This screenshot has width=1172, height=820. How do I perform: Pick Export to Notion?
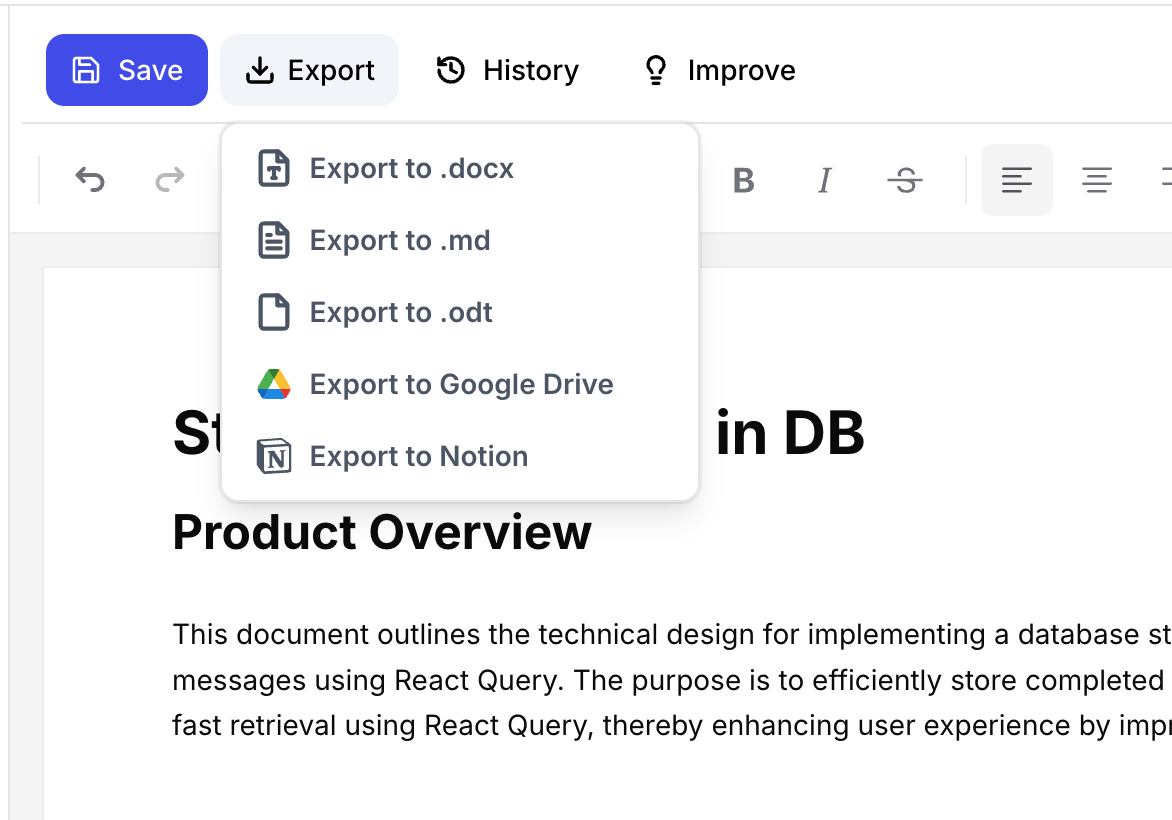[460, 455]
